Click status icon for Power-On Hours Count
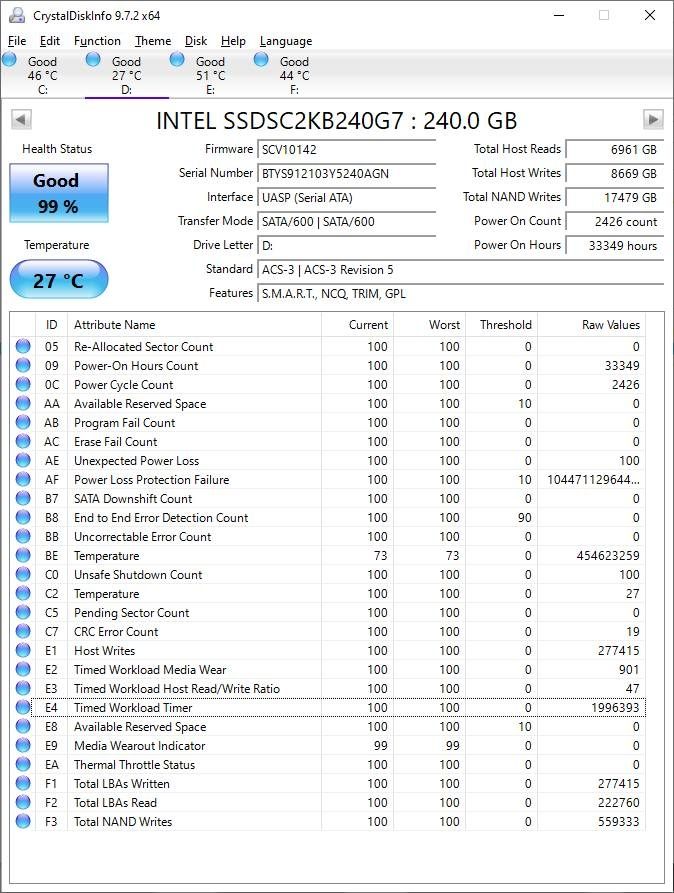This screenshot has height=893, width=674. point(23,365)
